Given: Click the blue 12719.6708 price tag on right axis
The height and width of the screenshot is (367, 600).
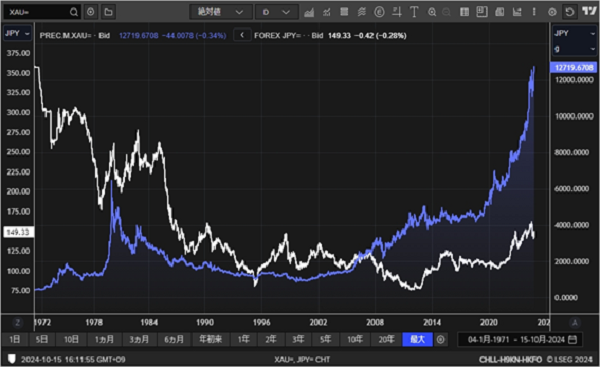Looking at the screenshot, I should click(574, 68).
